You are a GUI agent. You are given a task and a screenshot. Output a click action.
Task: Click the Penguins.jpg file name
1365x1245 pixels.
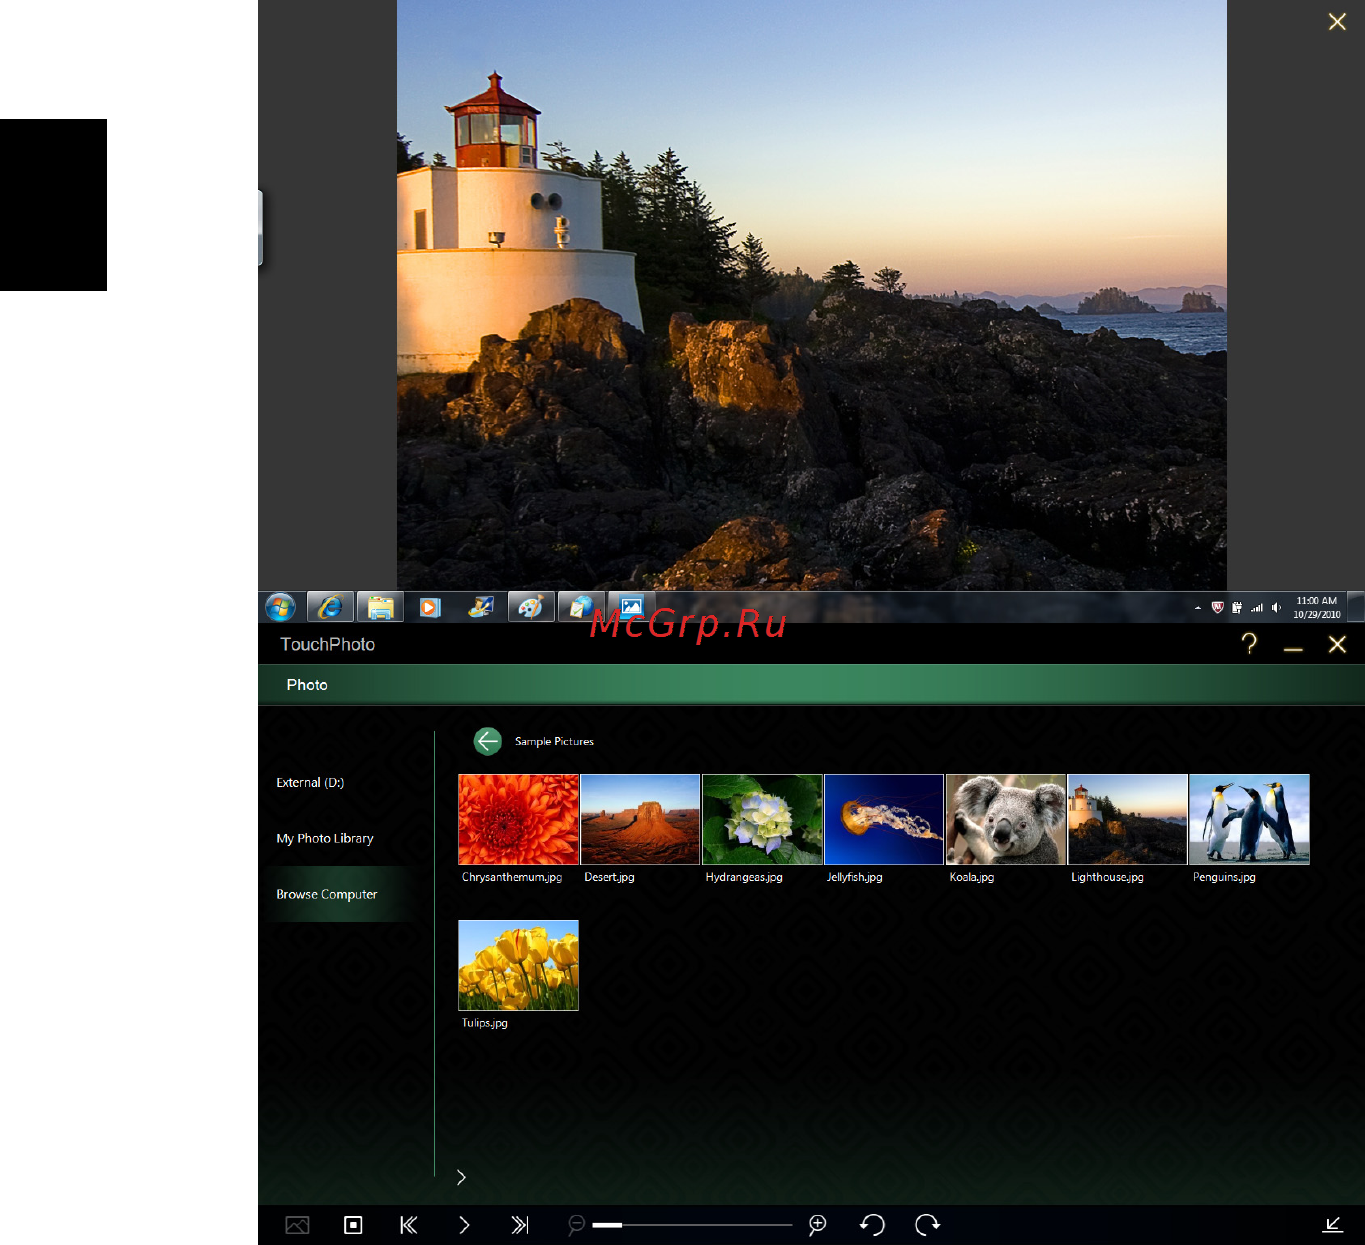1224,877
